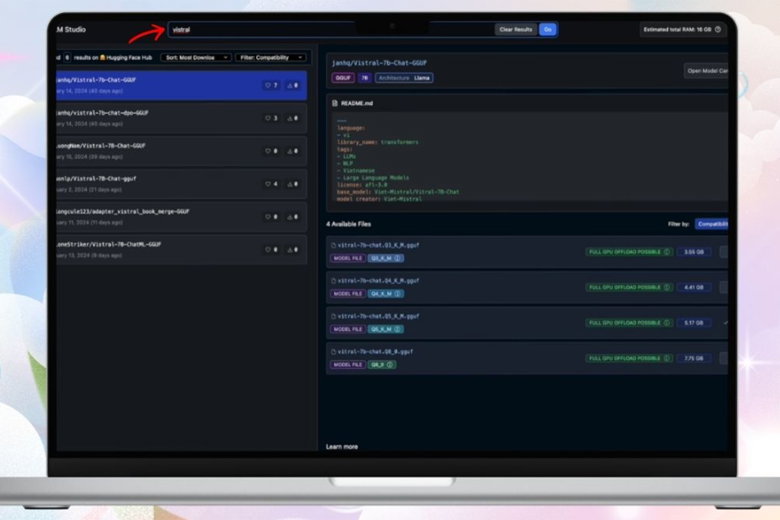Open the Filter: Compatibility dropdown in results

(271, 58)
